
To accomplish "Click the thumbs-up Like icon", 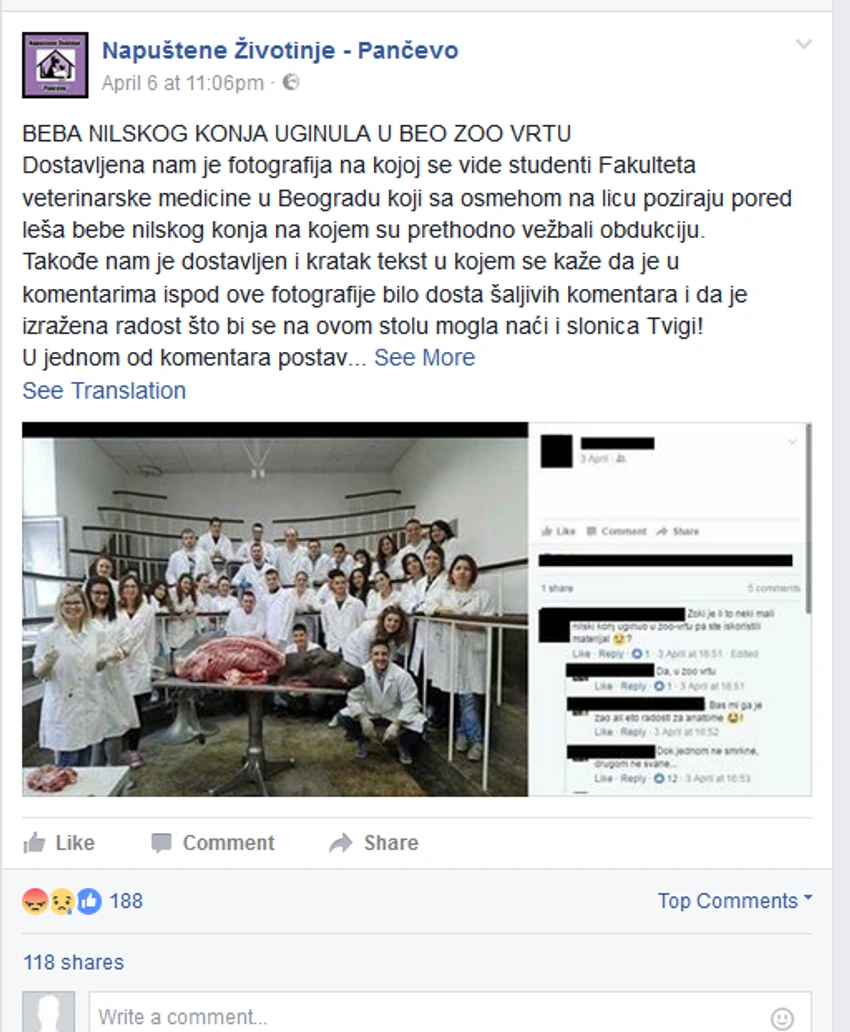I will [x=34, y=842].
